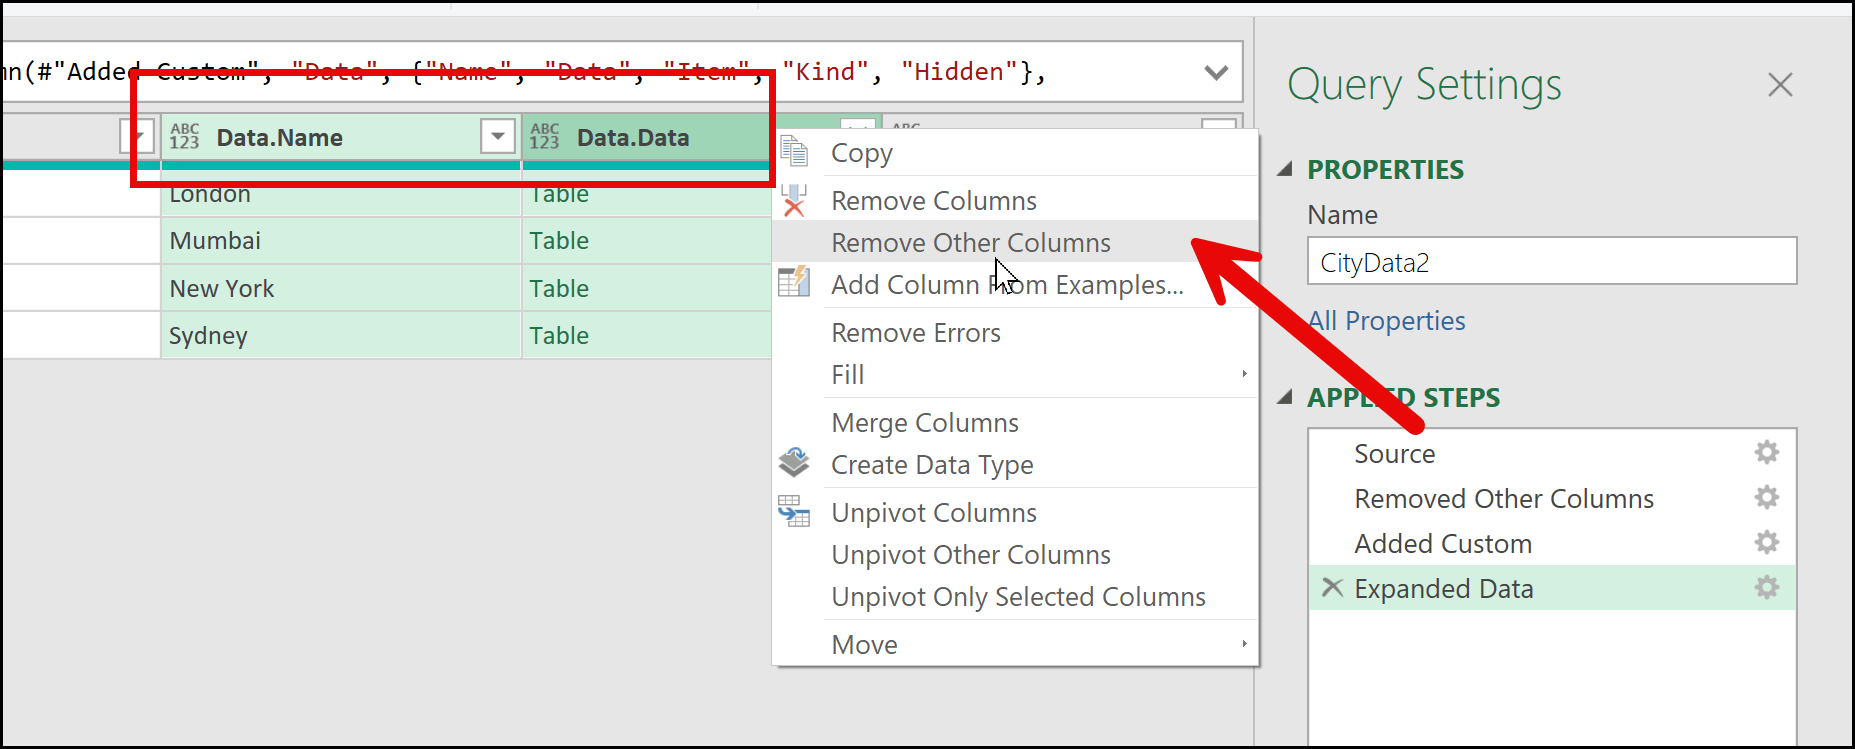
Task: Select the Added Custom applied step
Action: (x=1442, y=544)
